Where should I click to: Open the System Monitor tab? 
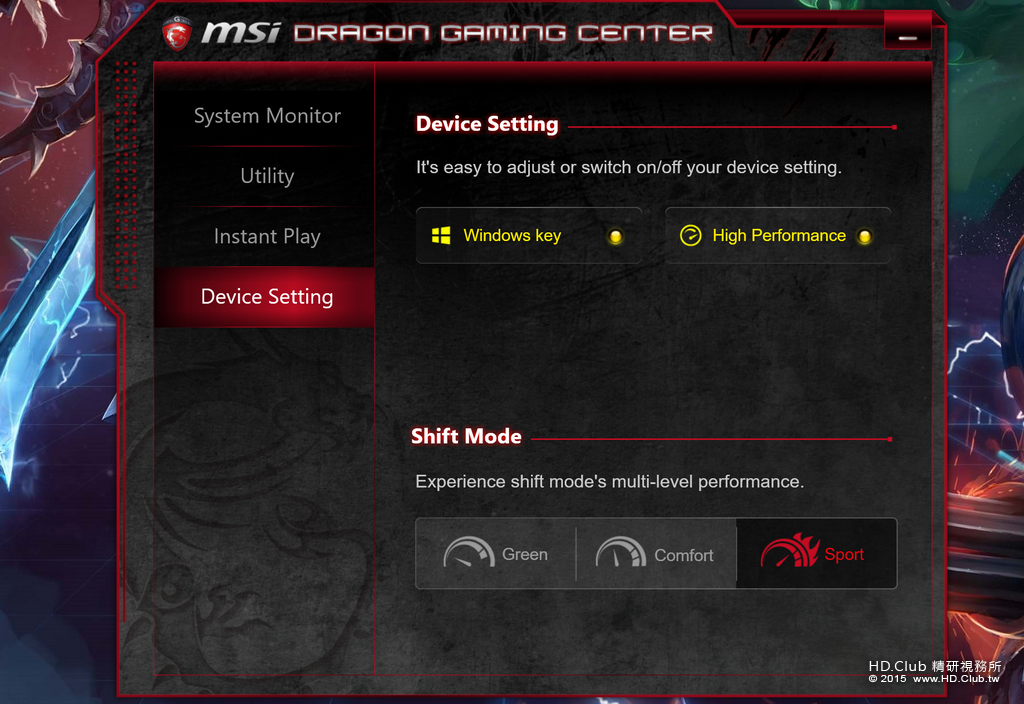point(267,116)
